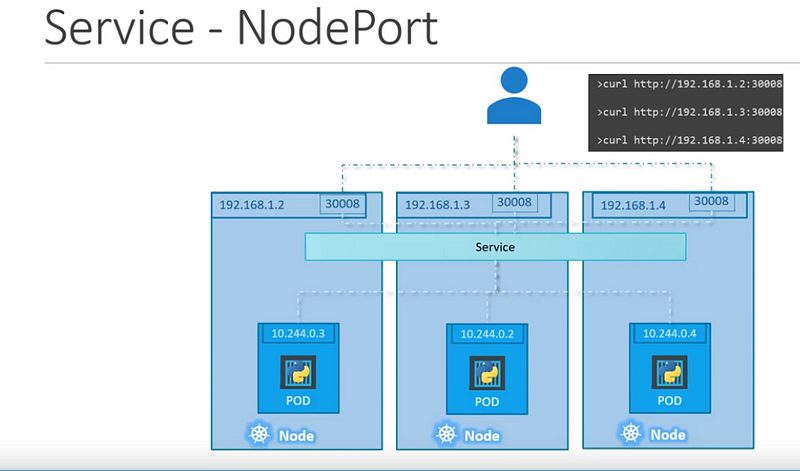Click the 192.168.1.3 node IP label
Viewport: 800px width, 471px height.
(437, 205)
